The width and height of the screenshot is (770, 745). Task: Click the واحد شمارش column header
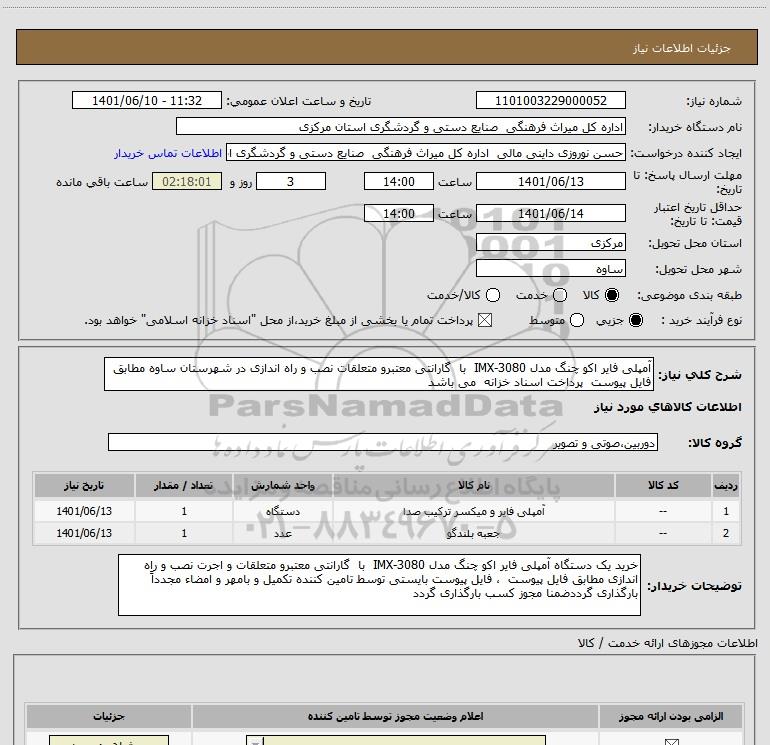pyautogui.click(x=283, y=486)
